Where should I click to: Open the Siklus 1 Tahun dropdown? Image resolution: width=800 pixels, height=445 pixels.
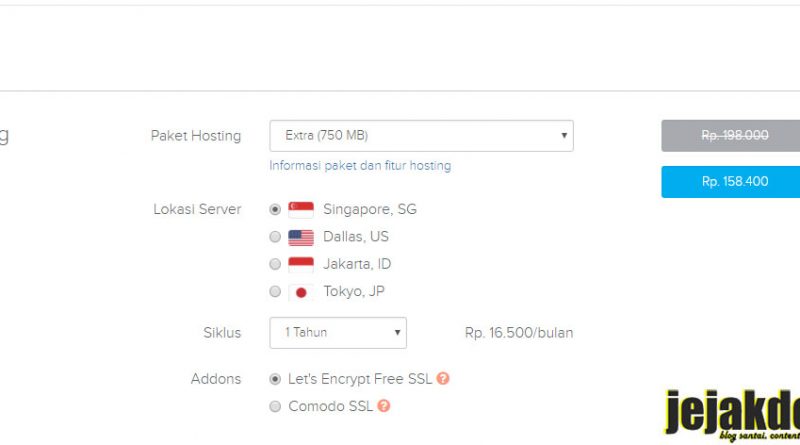click(338, 333)
